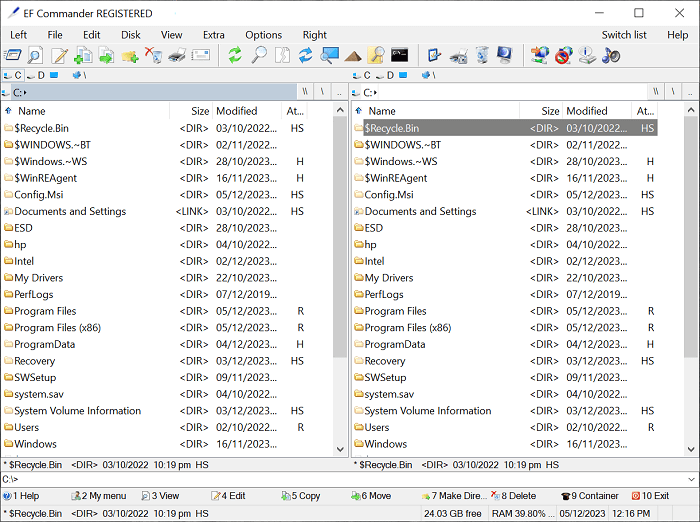Viewport: 700px width, 522px height.
Task: Click the printer icon in toolbar
Action: 177,55
